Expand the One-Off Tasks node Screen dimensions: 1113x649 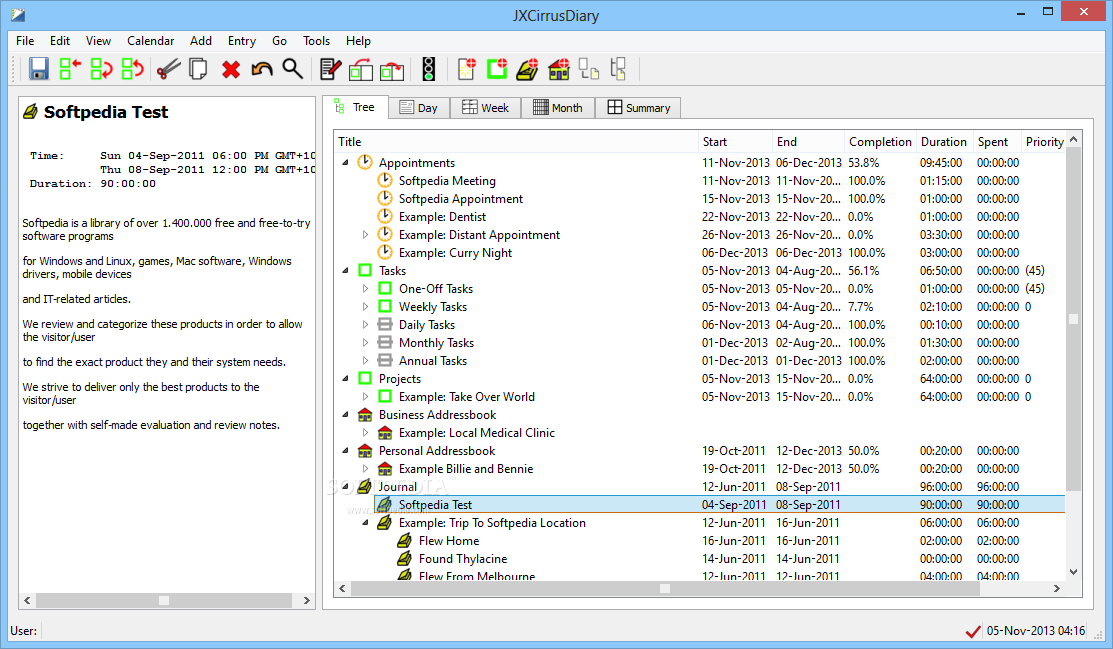(x=366, y=288)
